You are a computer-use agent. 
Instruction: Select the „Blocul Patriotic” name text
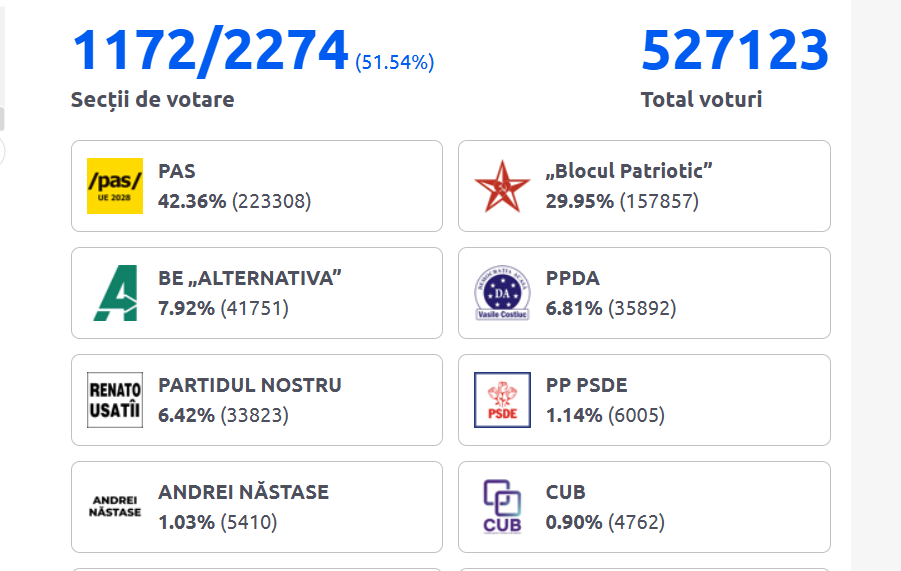[629, 171]
